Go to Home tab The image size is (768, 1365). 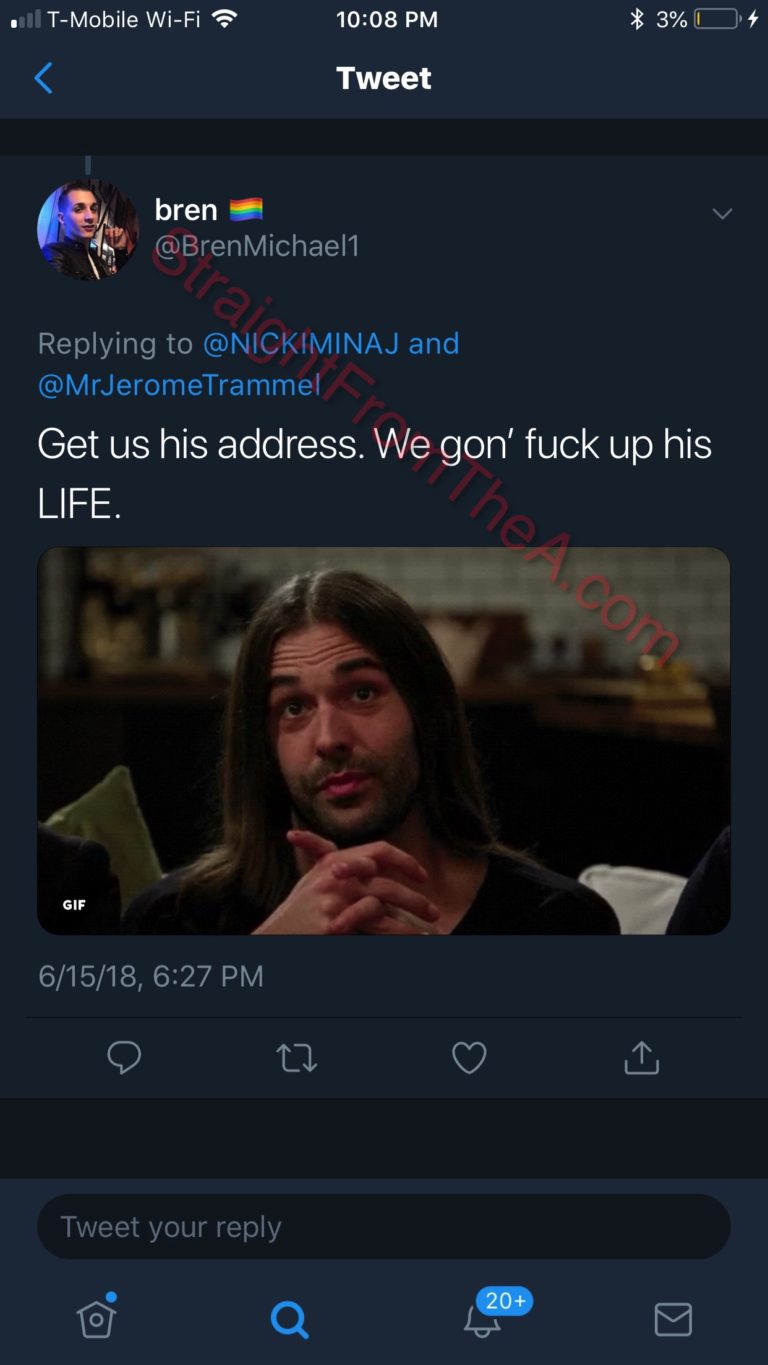96,1320
